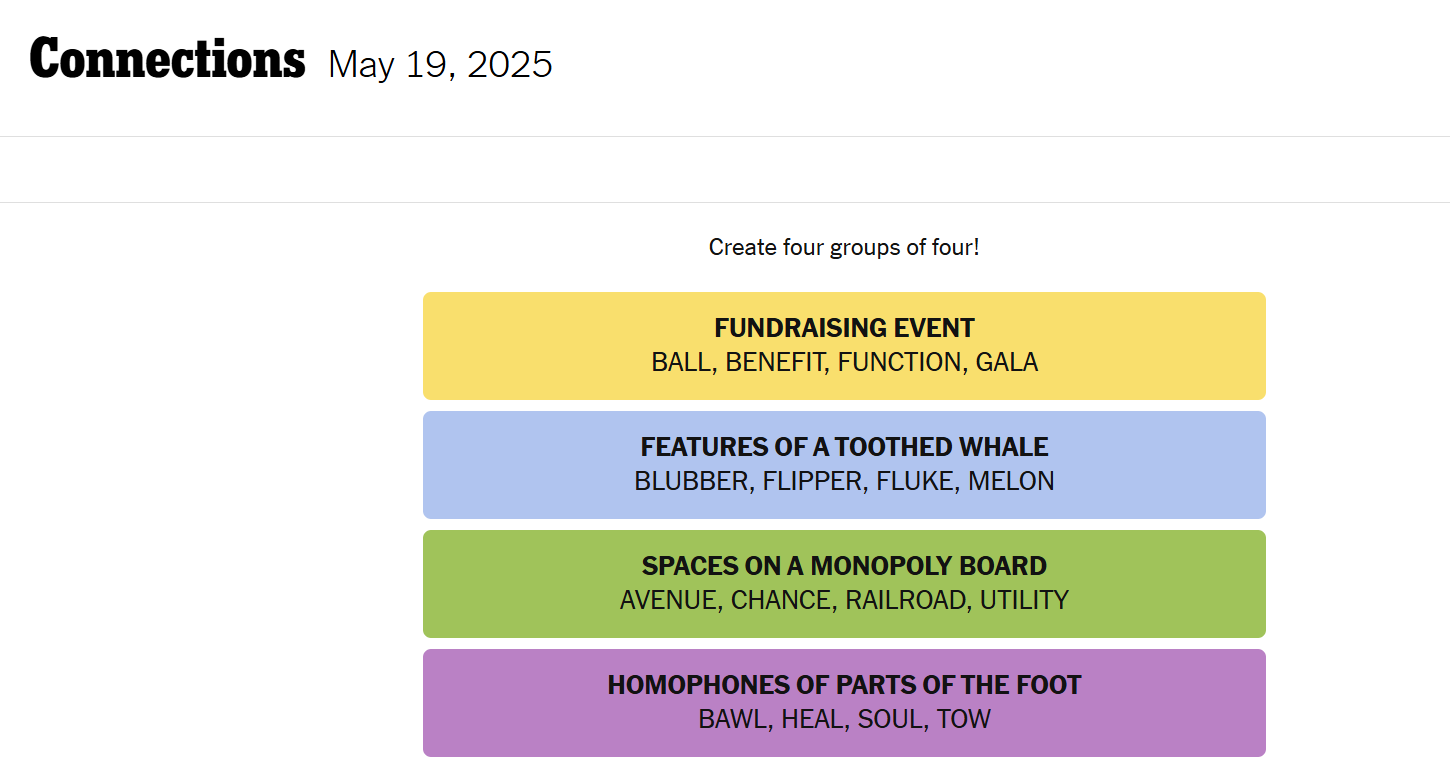1450x781 pixels.
Task: Click the word BENEFIT in yellow group
Action: 776,362
